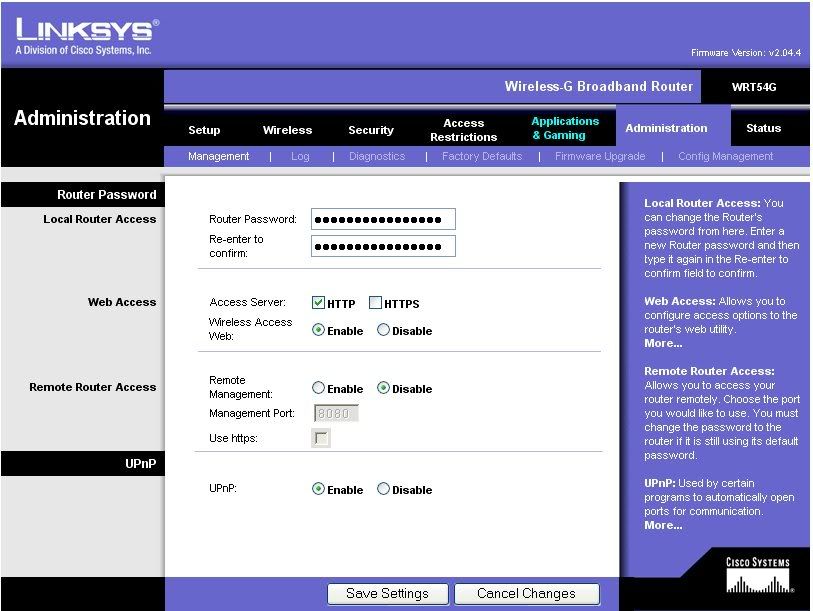Enable Remote Management radio button
Image resolution: width=813 pixels, height=611 pixels.
pos(319,388)
